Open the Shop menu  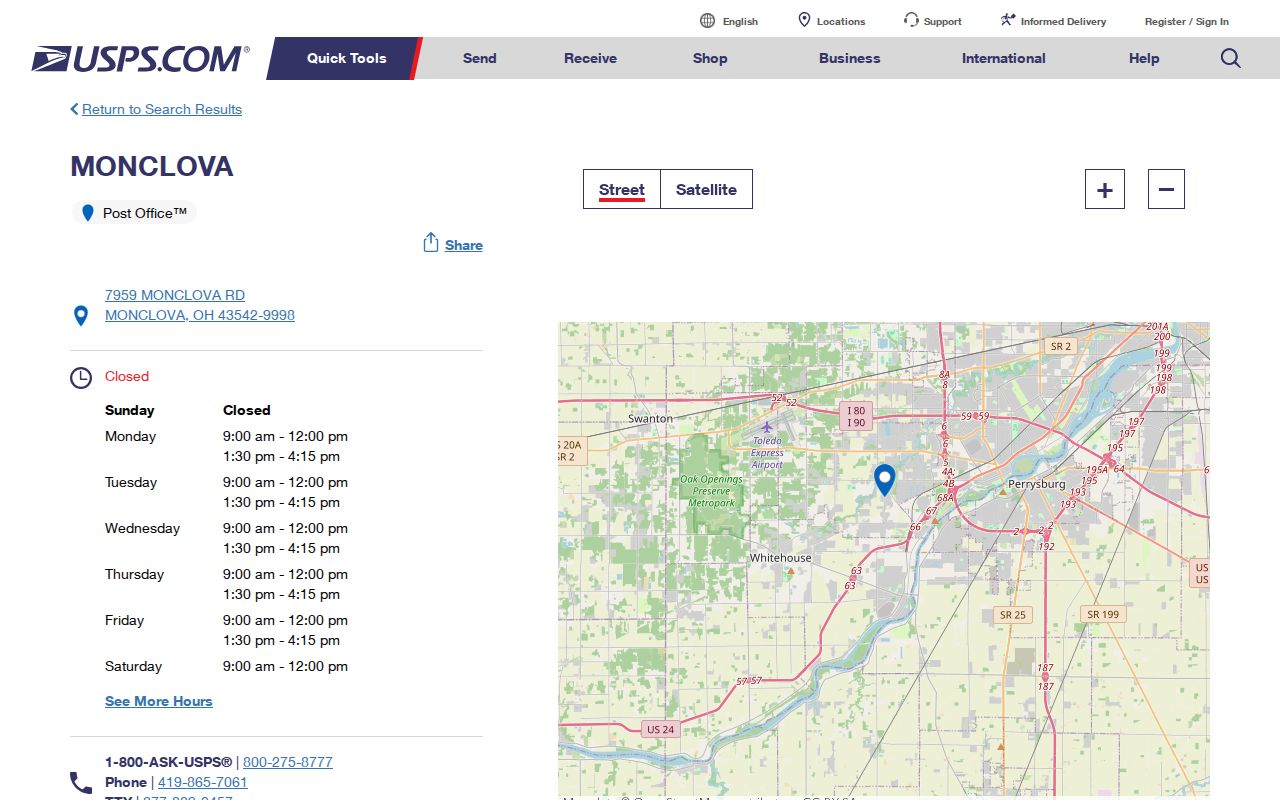(710, 58)
